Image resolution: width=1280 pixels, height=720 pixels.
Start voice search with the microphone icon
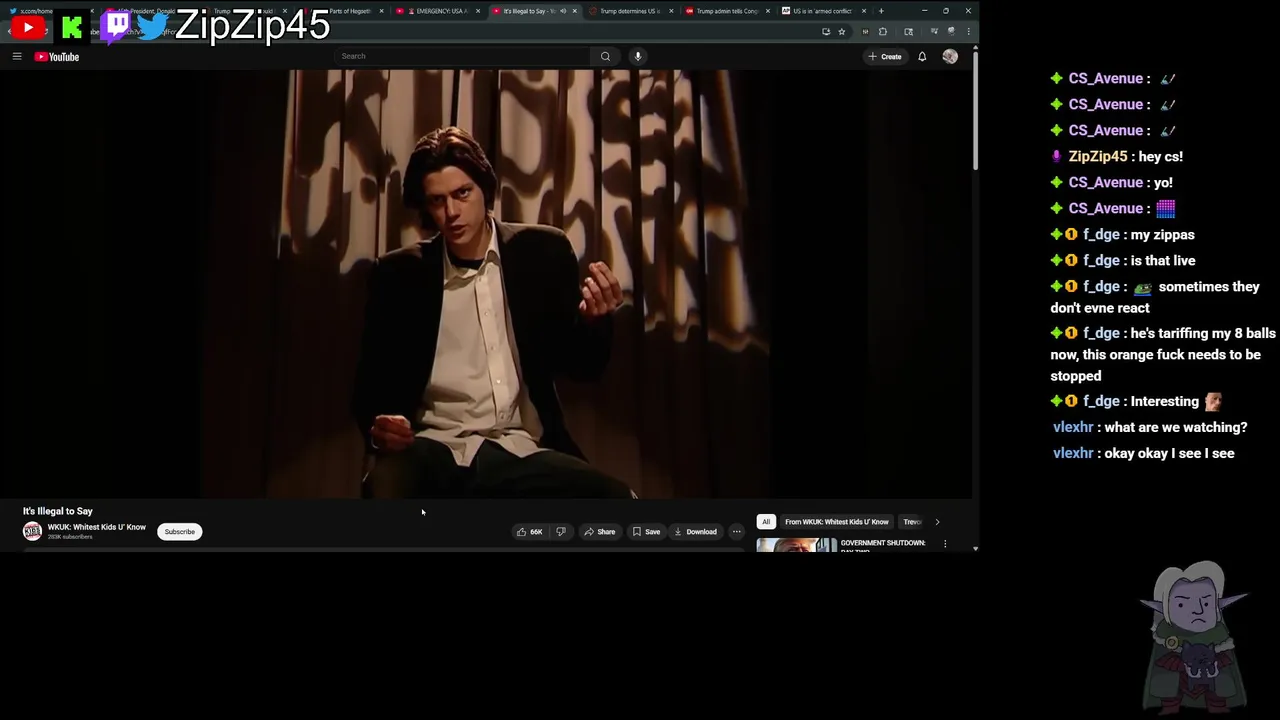point(637,56)
